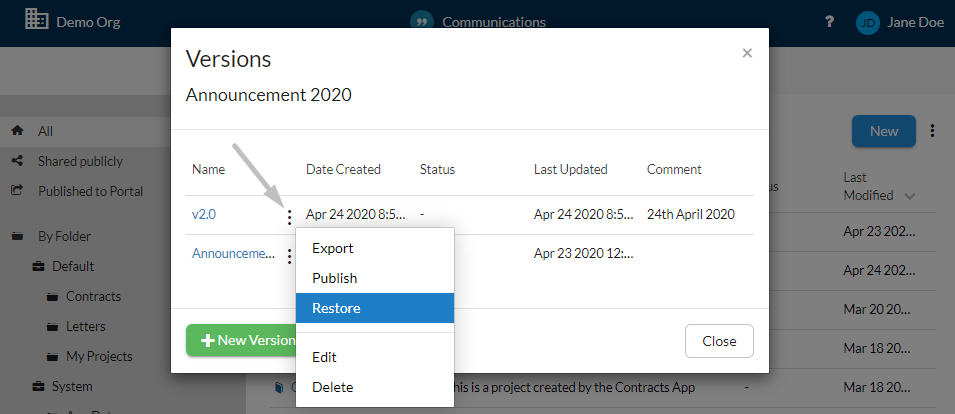Click folder icon beside Contracts

coord(53,296)
